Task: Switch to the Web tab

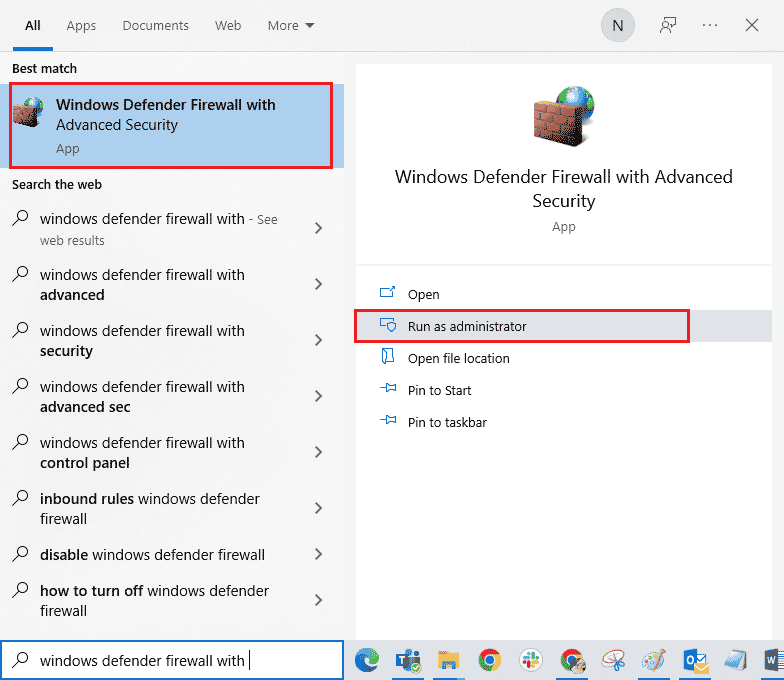Action: point(228,26)
